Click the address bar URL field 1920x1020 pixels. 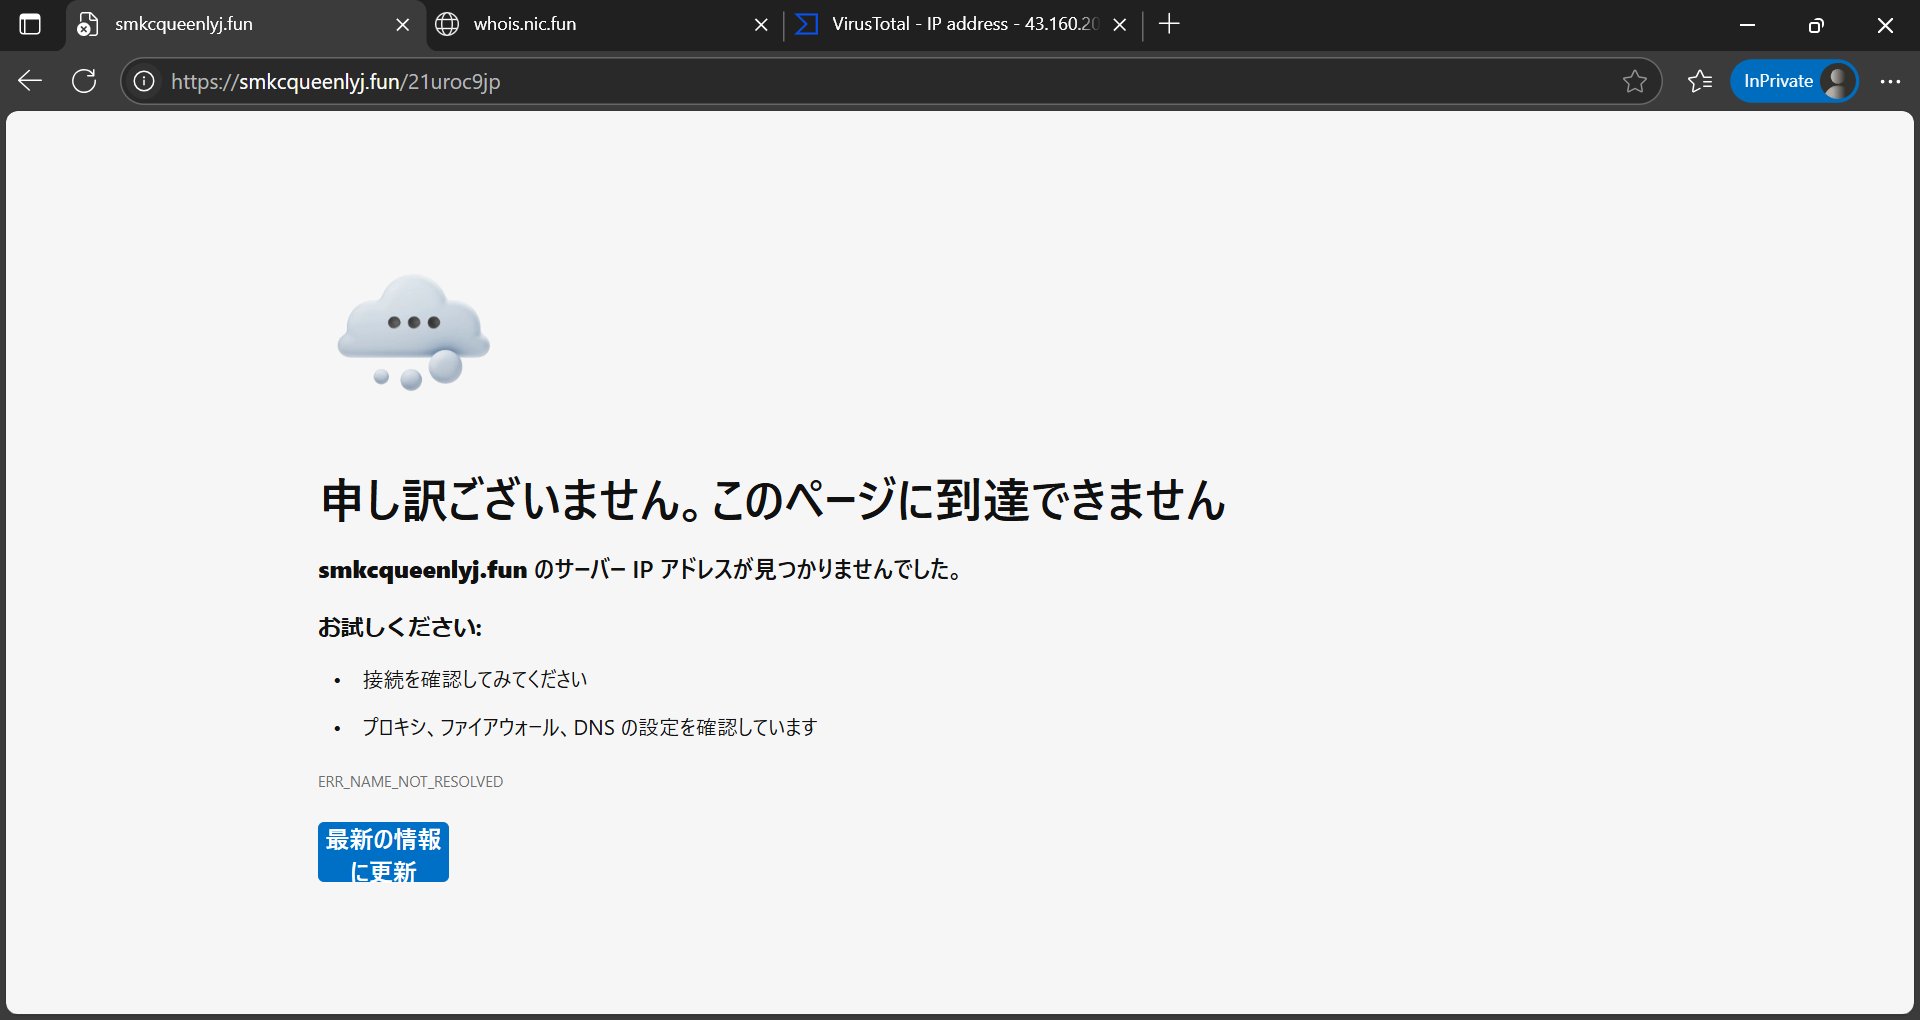pyautogui.click(x=890, y=81)
